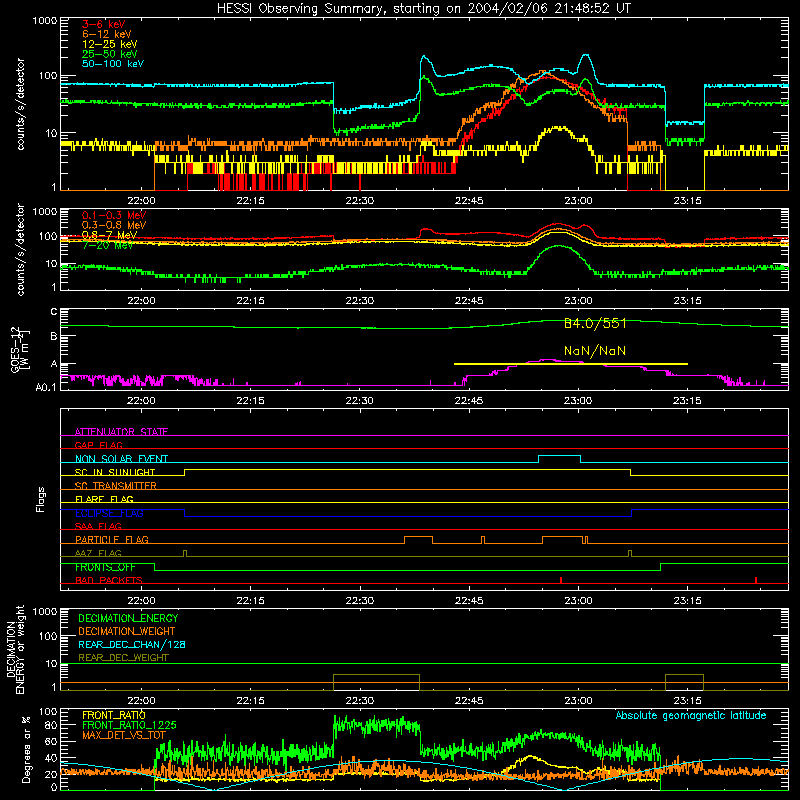Image resolution: width=800 pixels, height=800 pixels.
Task: Click the 0.3-0.8 MeV legend label
Action: coord(114,225)
